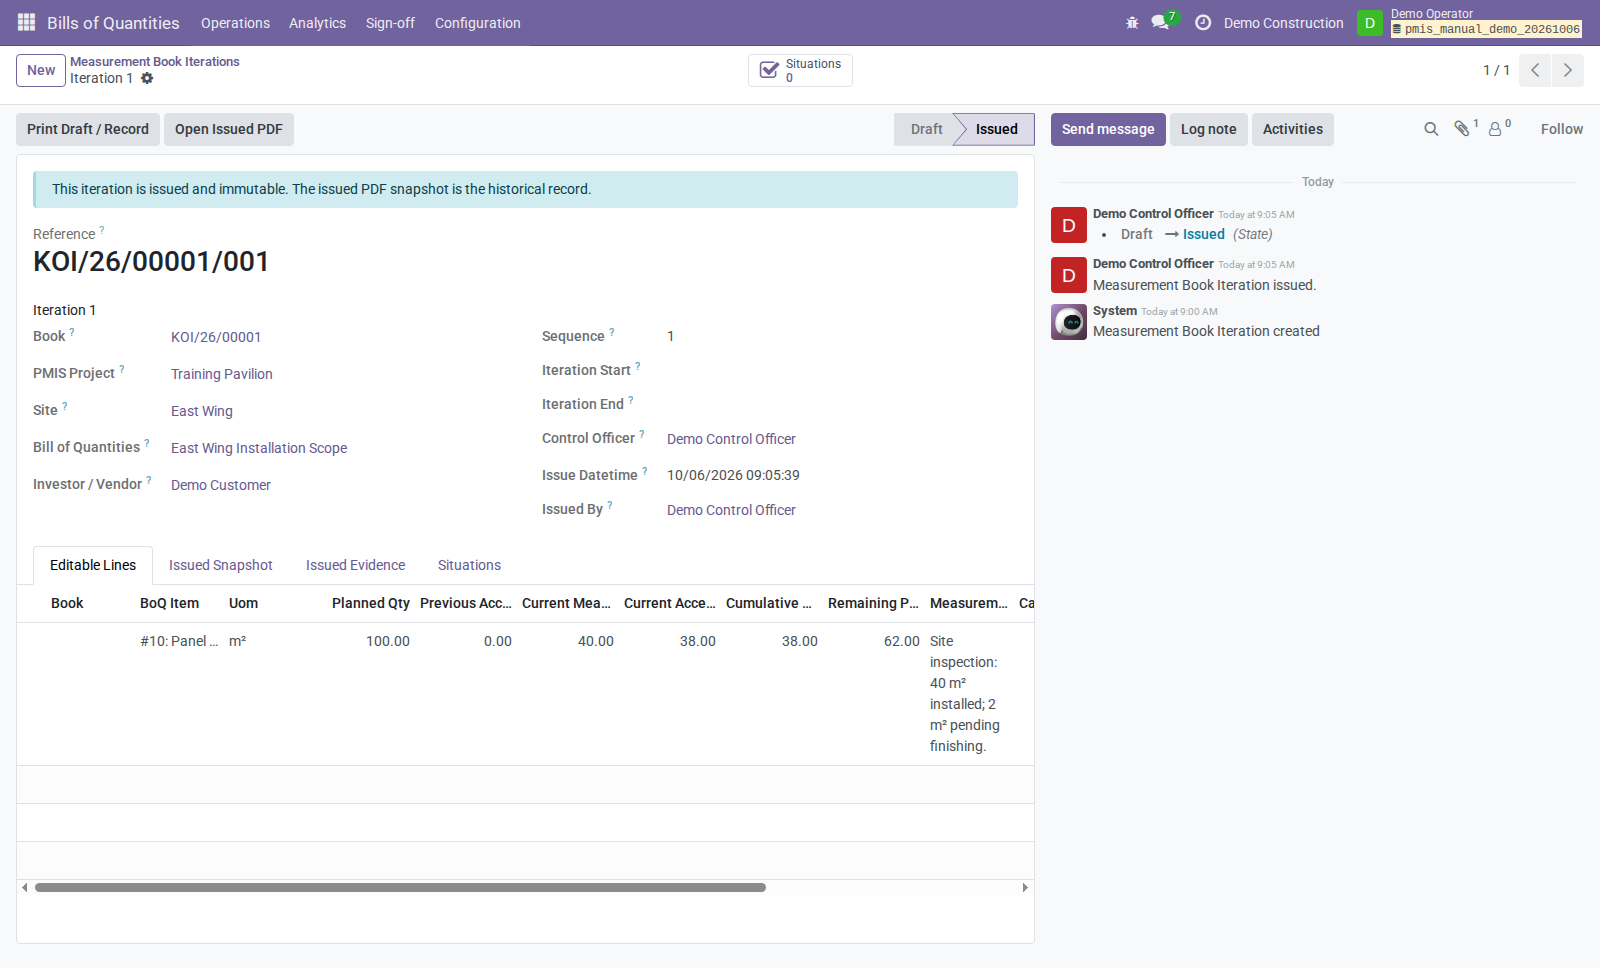
Task: Switch to Issued Evidence tab
Action: (355, 565)
